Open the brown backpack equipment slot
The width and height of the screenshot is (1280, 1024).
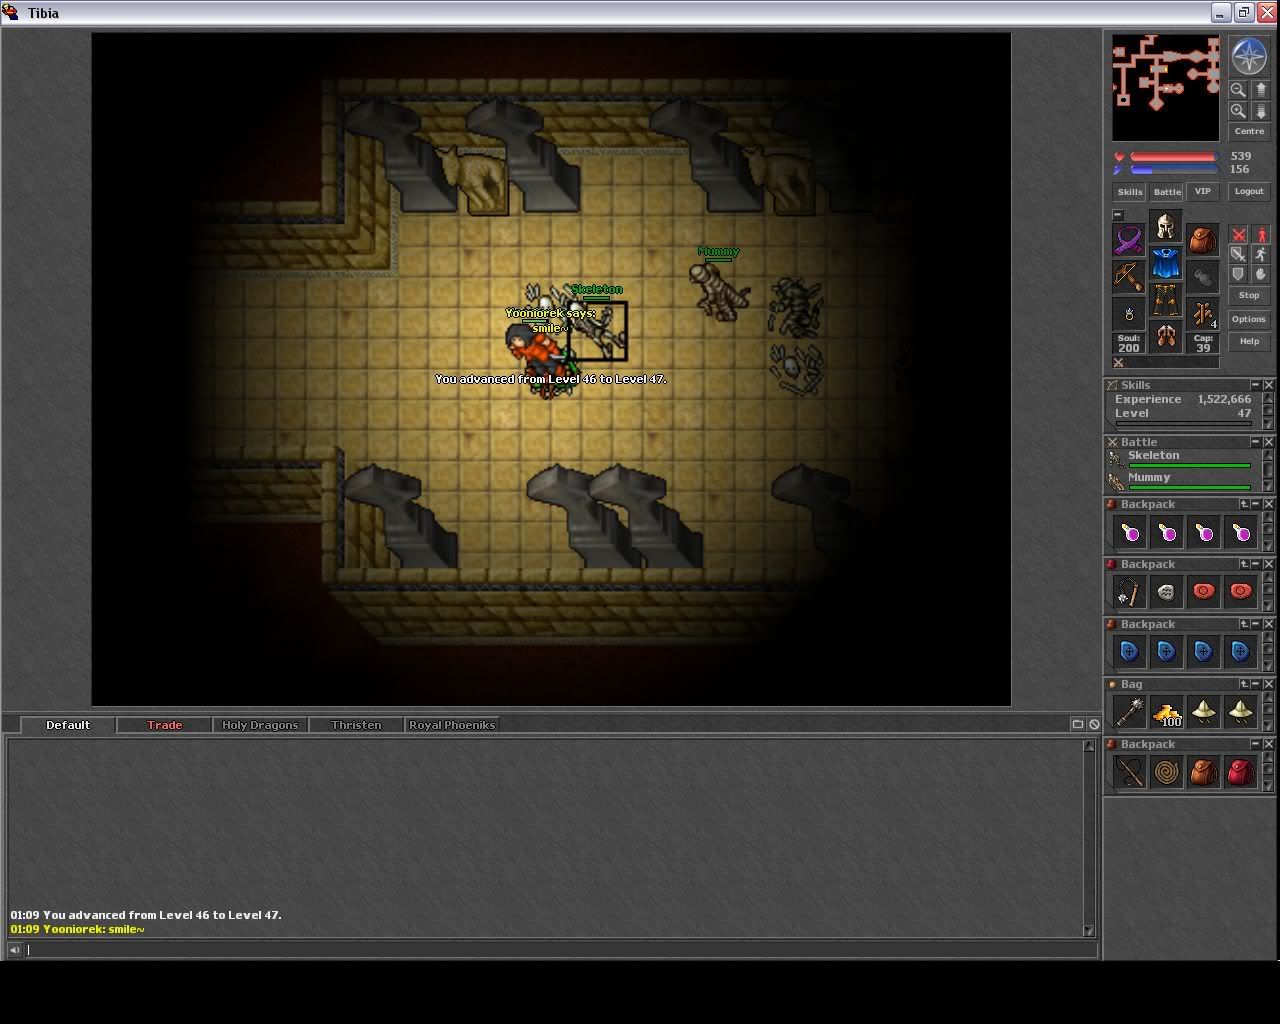(1203, 240)
